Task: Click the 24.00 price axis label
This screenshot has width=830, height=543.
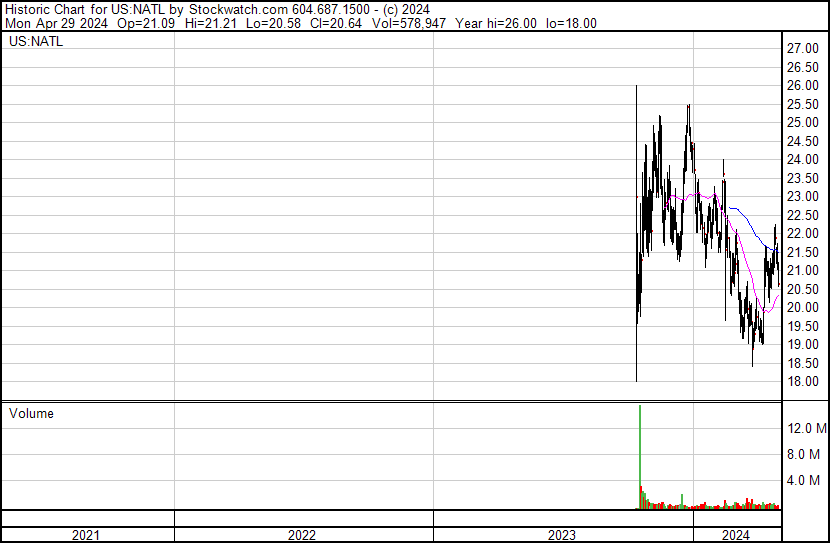Action: 802,160
